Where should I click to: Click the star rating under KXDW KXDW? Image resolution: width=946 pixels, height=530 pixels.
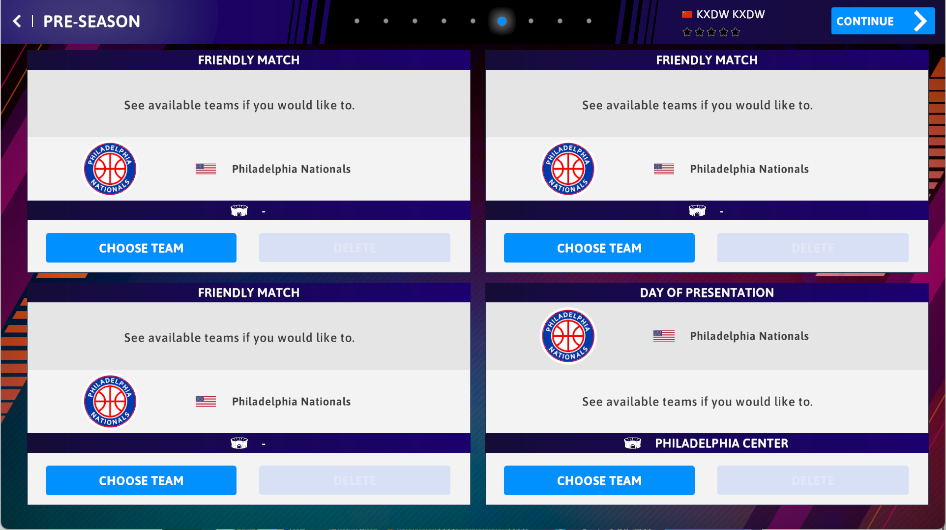(x=711, y=32)
